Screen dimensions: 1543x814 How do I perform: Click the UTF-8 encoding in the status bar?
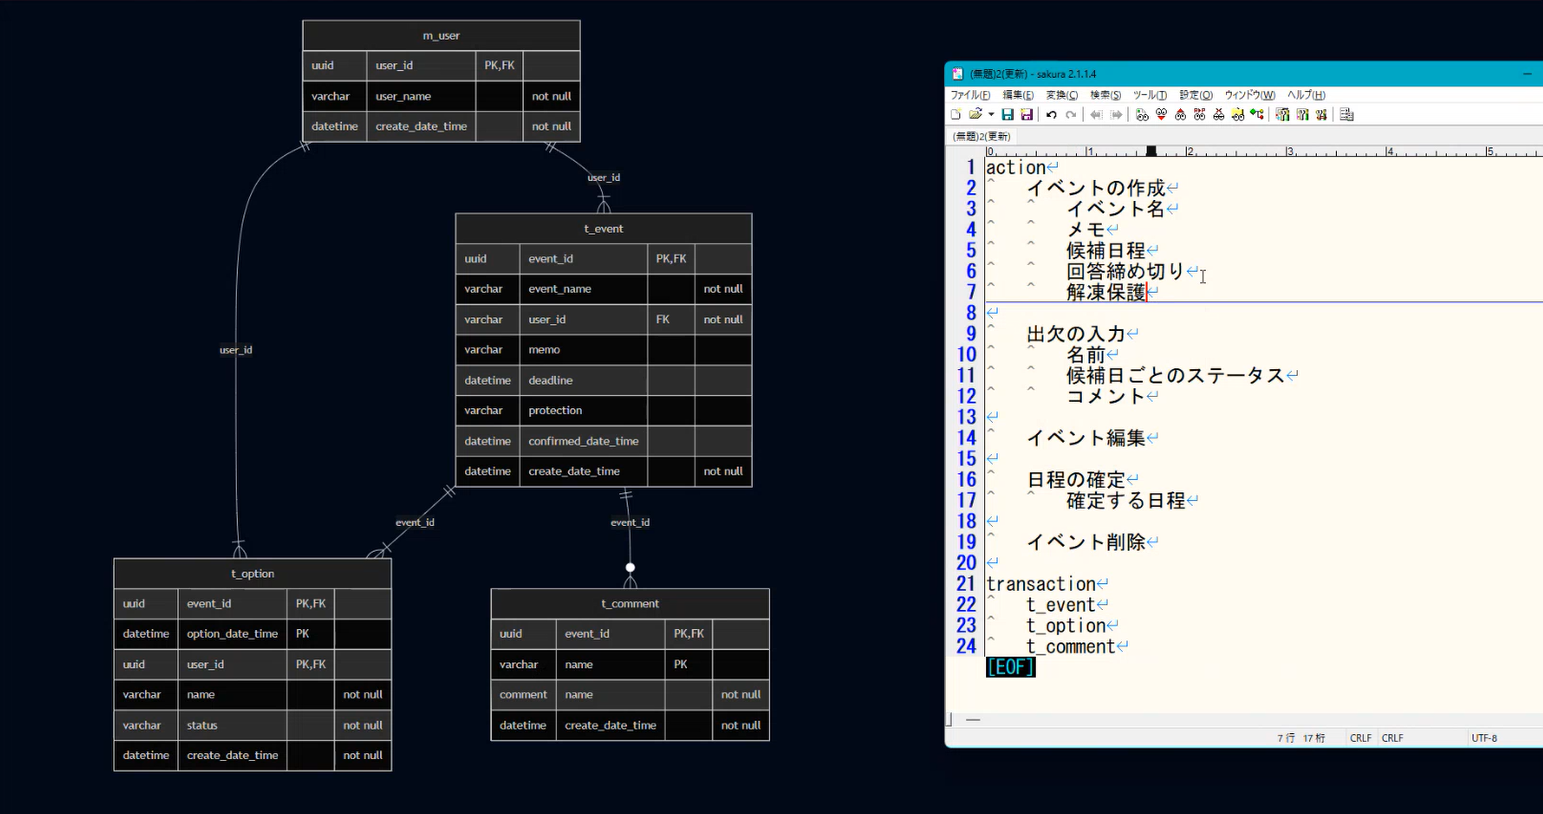click(1484, 738)
